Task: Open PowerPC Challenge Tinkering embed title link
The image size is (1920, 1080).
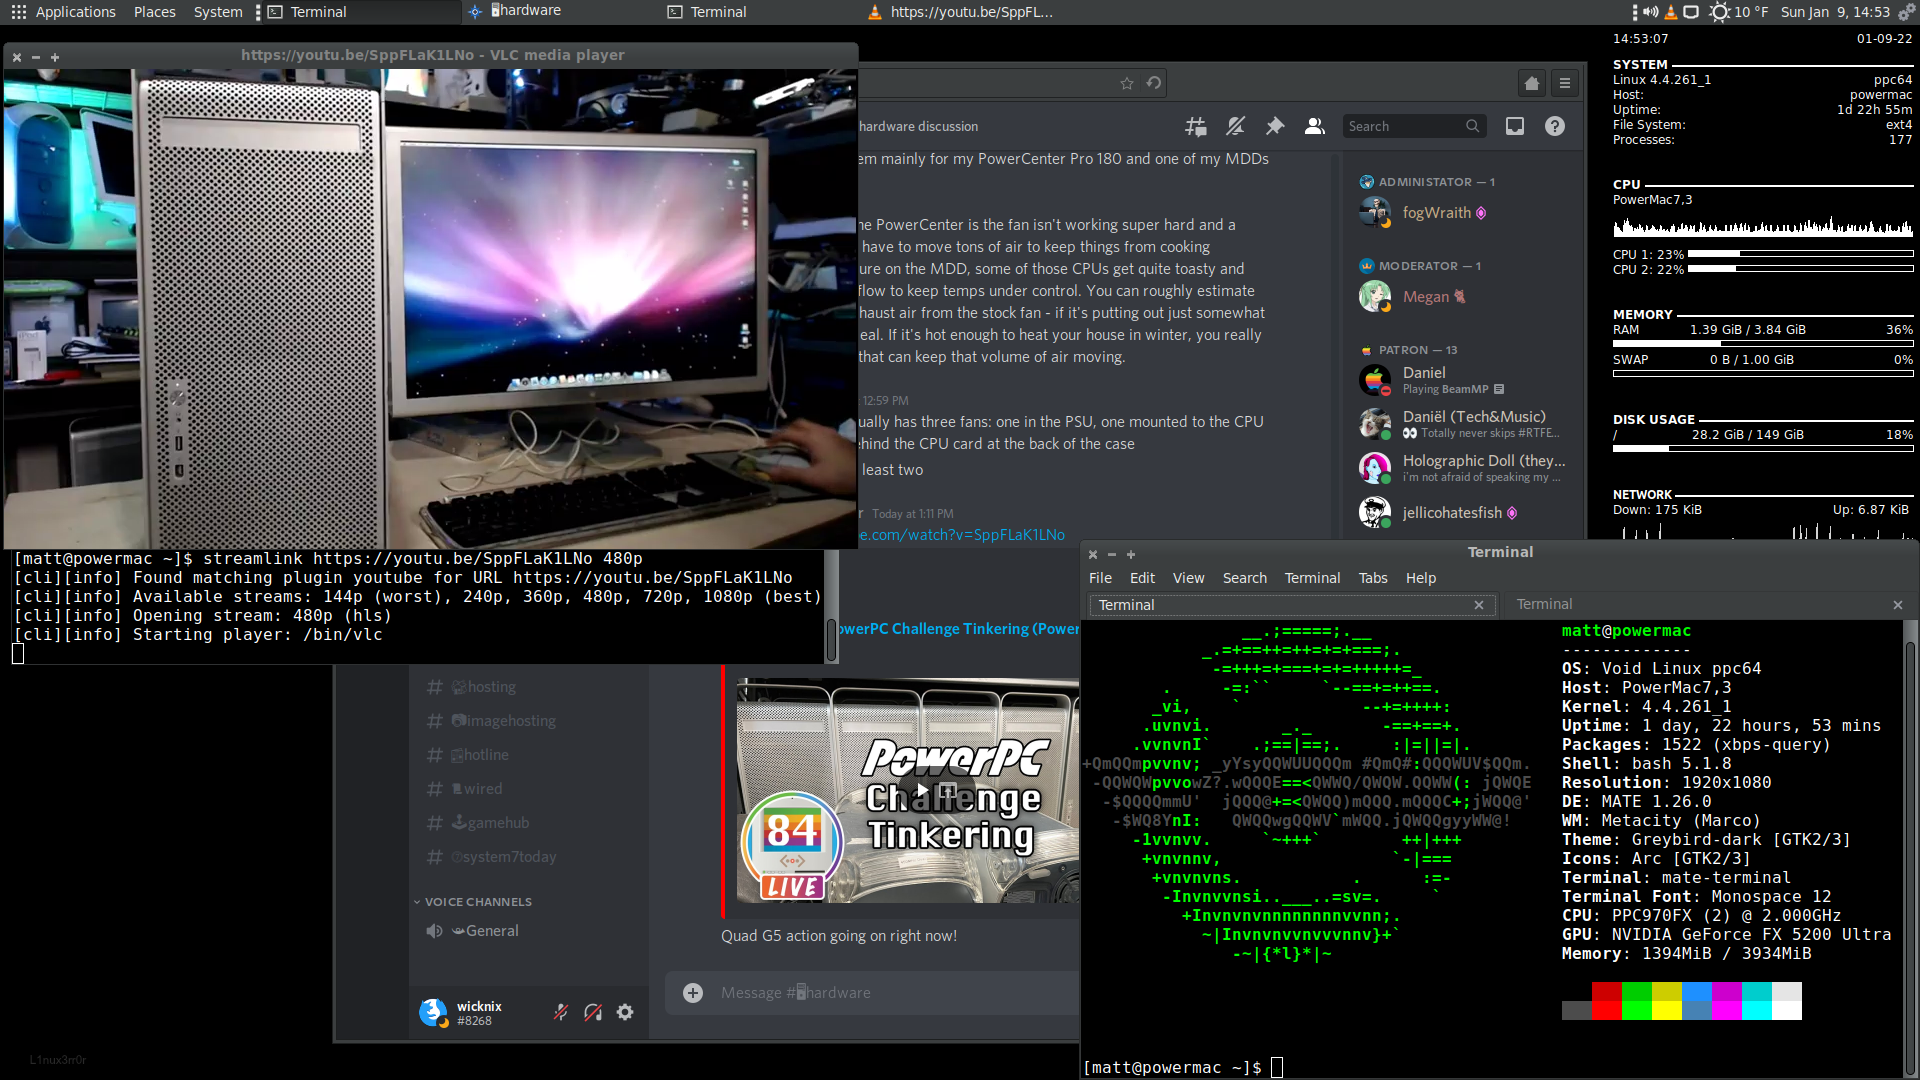Action: click(x=957, y=629)
